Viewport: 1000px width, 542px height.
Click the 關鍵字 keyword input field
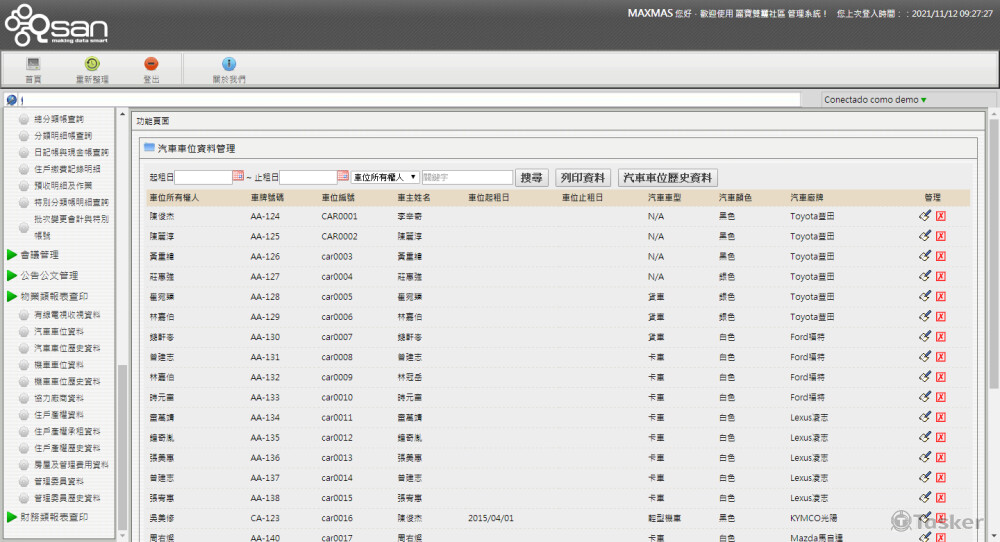coord(466,177)
